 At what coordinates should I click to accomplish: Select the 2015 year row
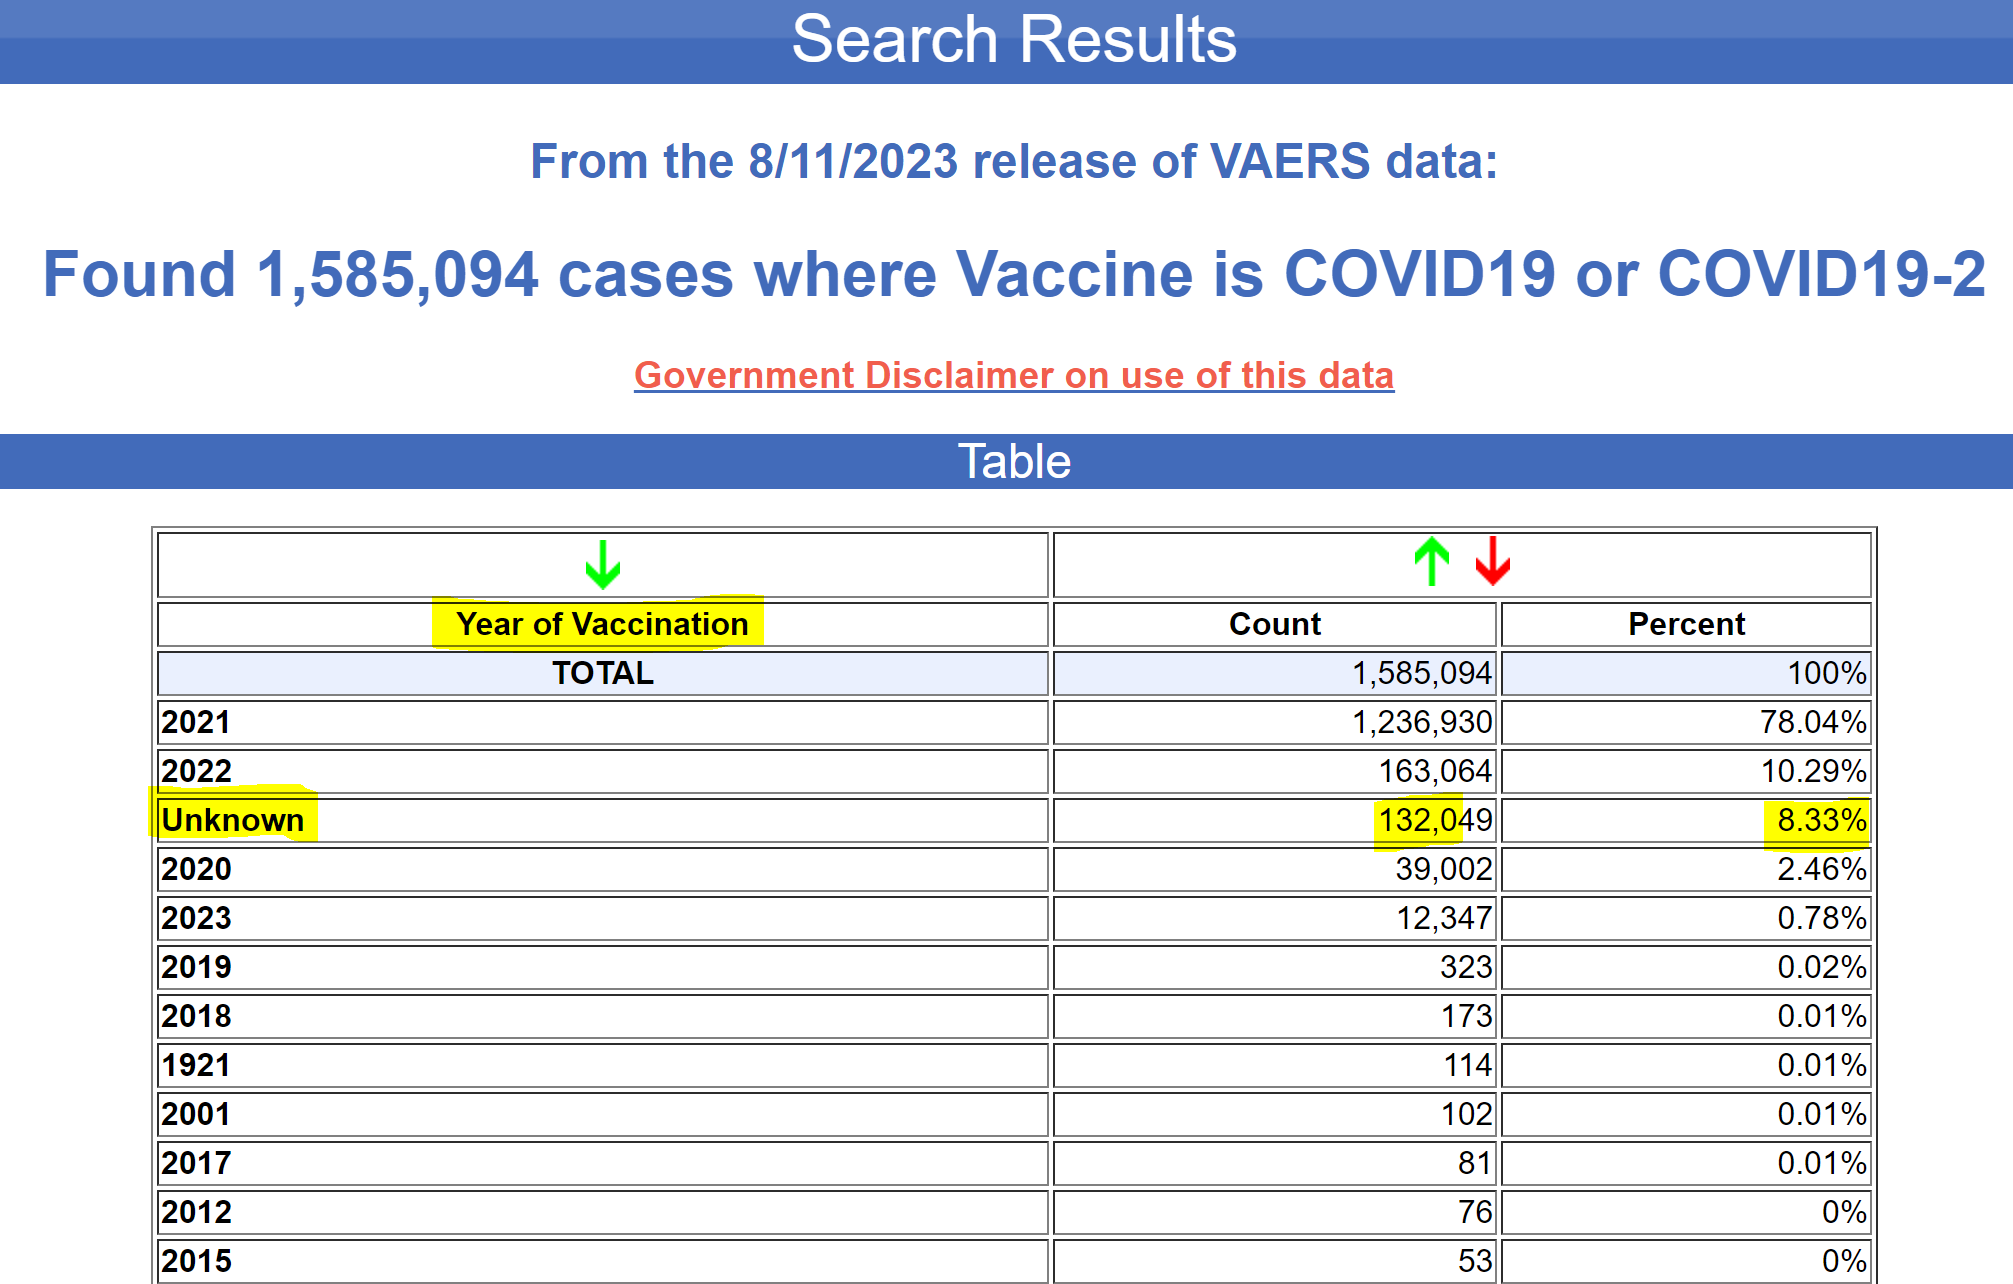[603, 1261]
